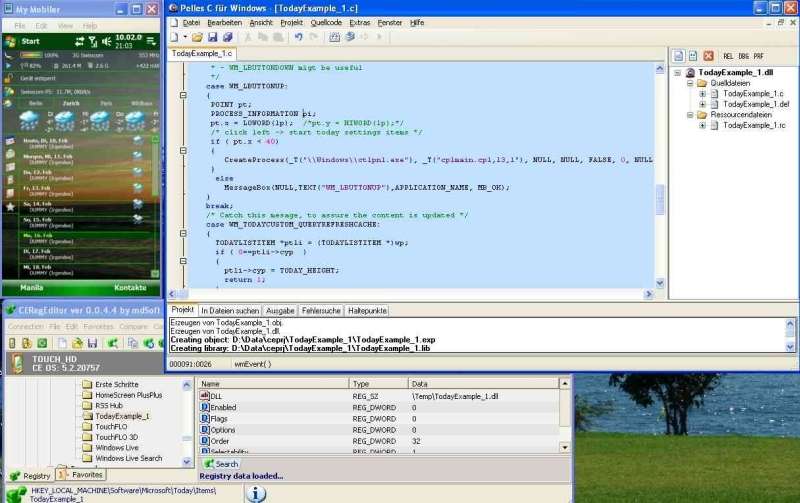Click the Undo arrow in Pelles C toolbar
800x503 pixels.
[298, 37]
